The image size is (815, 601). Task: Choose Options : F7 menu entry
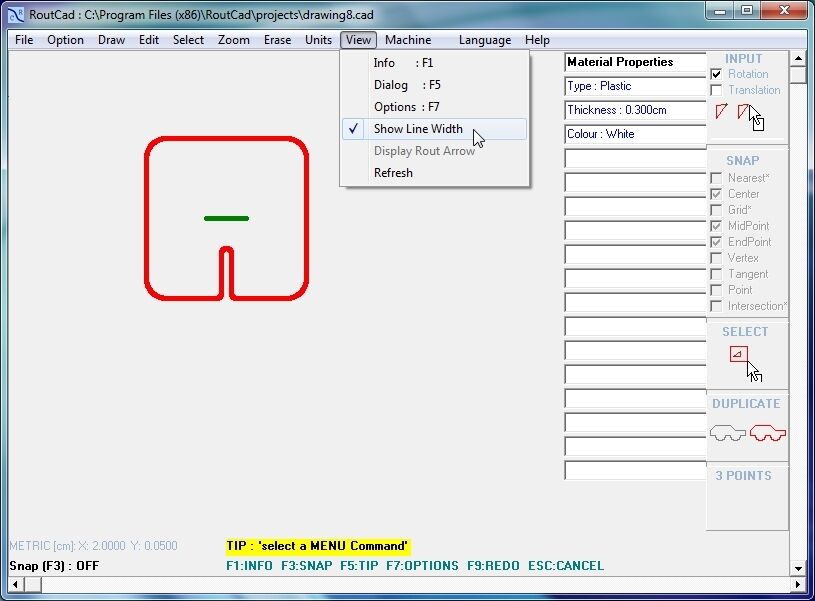tap(435, 107)
